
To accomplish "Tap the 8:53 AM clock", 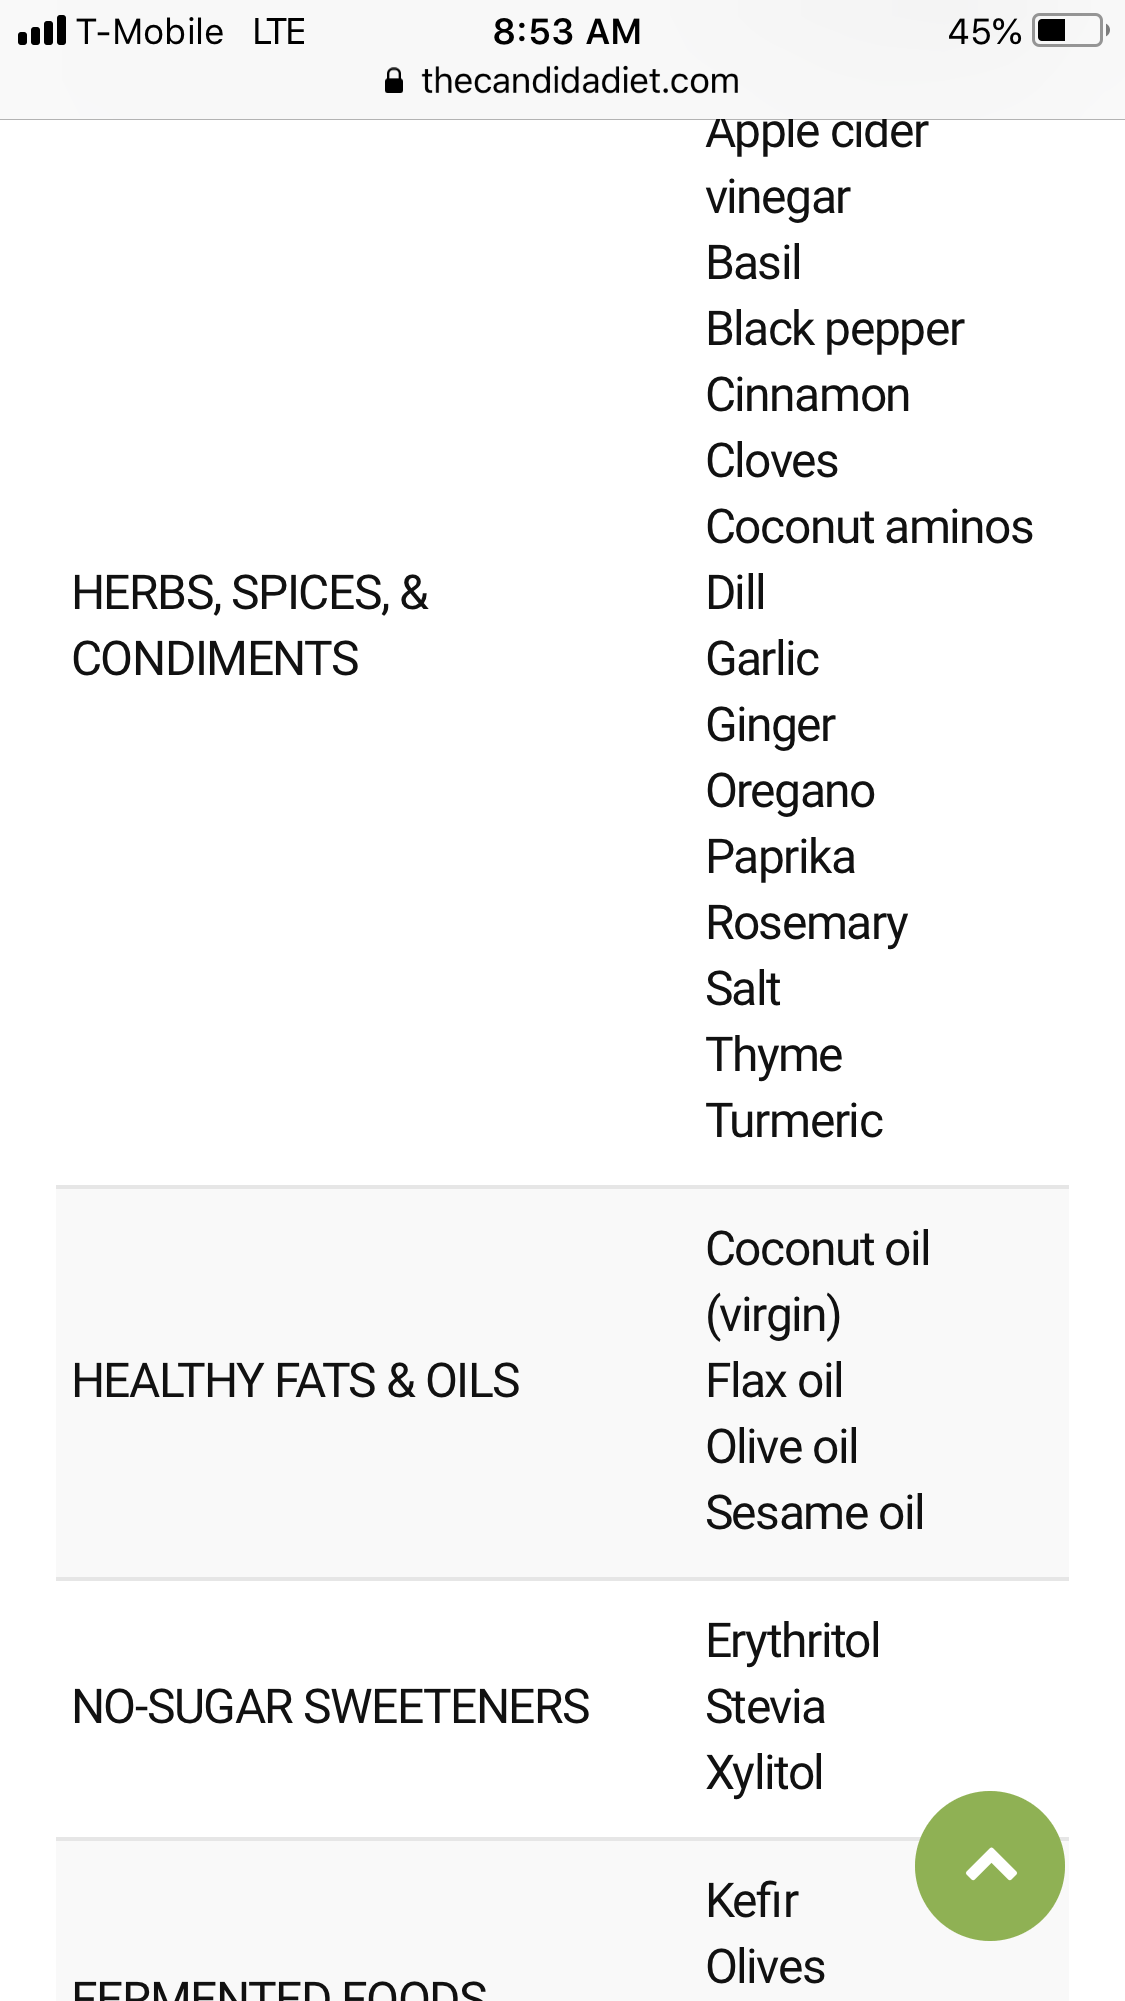I will tap(567, 32).
